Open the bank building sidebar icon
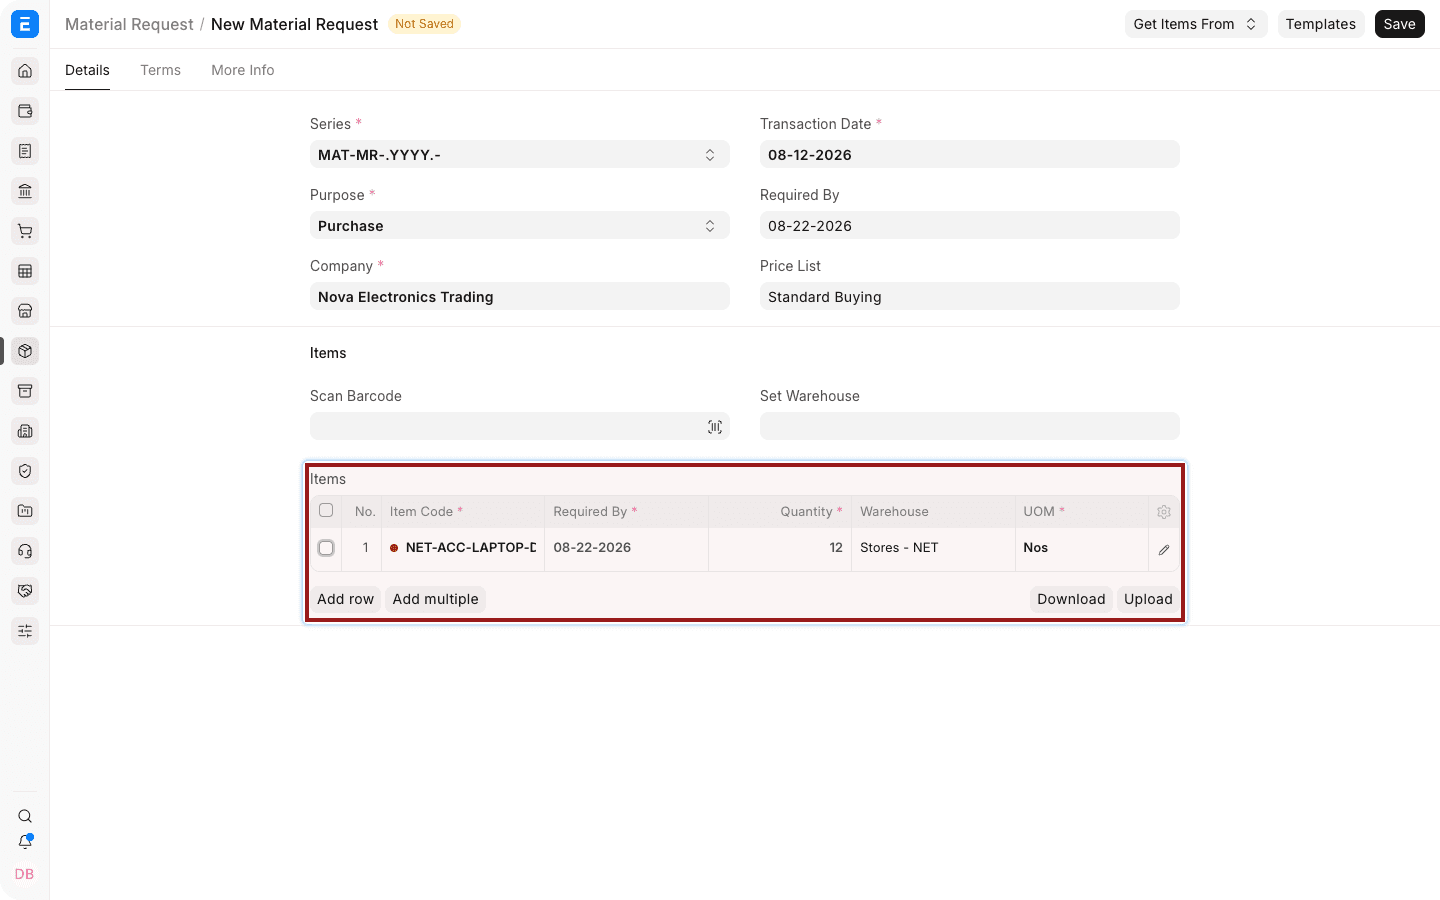 pos(25,191)
